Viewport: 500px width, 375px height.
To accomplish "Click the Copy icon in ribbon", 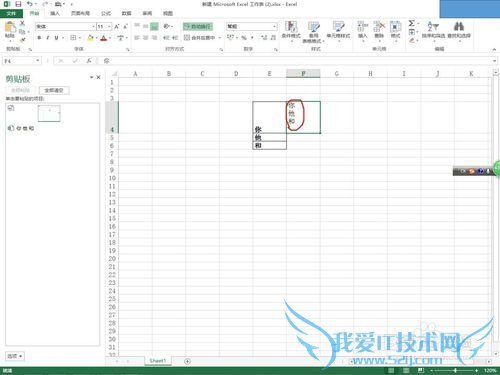I will pos(22,32).
